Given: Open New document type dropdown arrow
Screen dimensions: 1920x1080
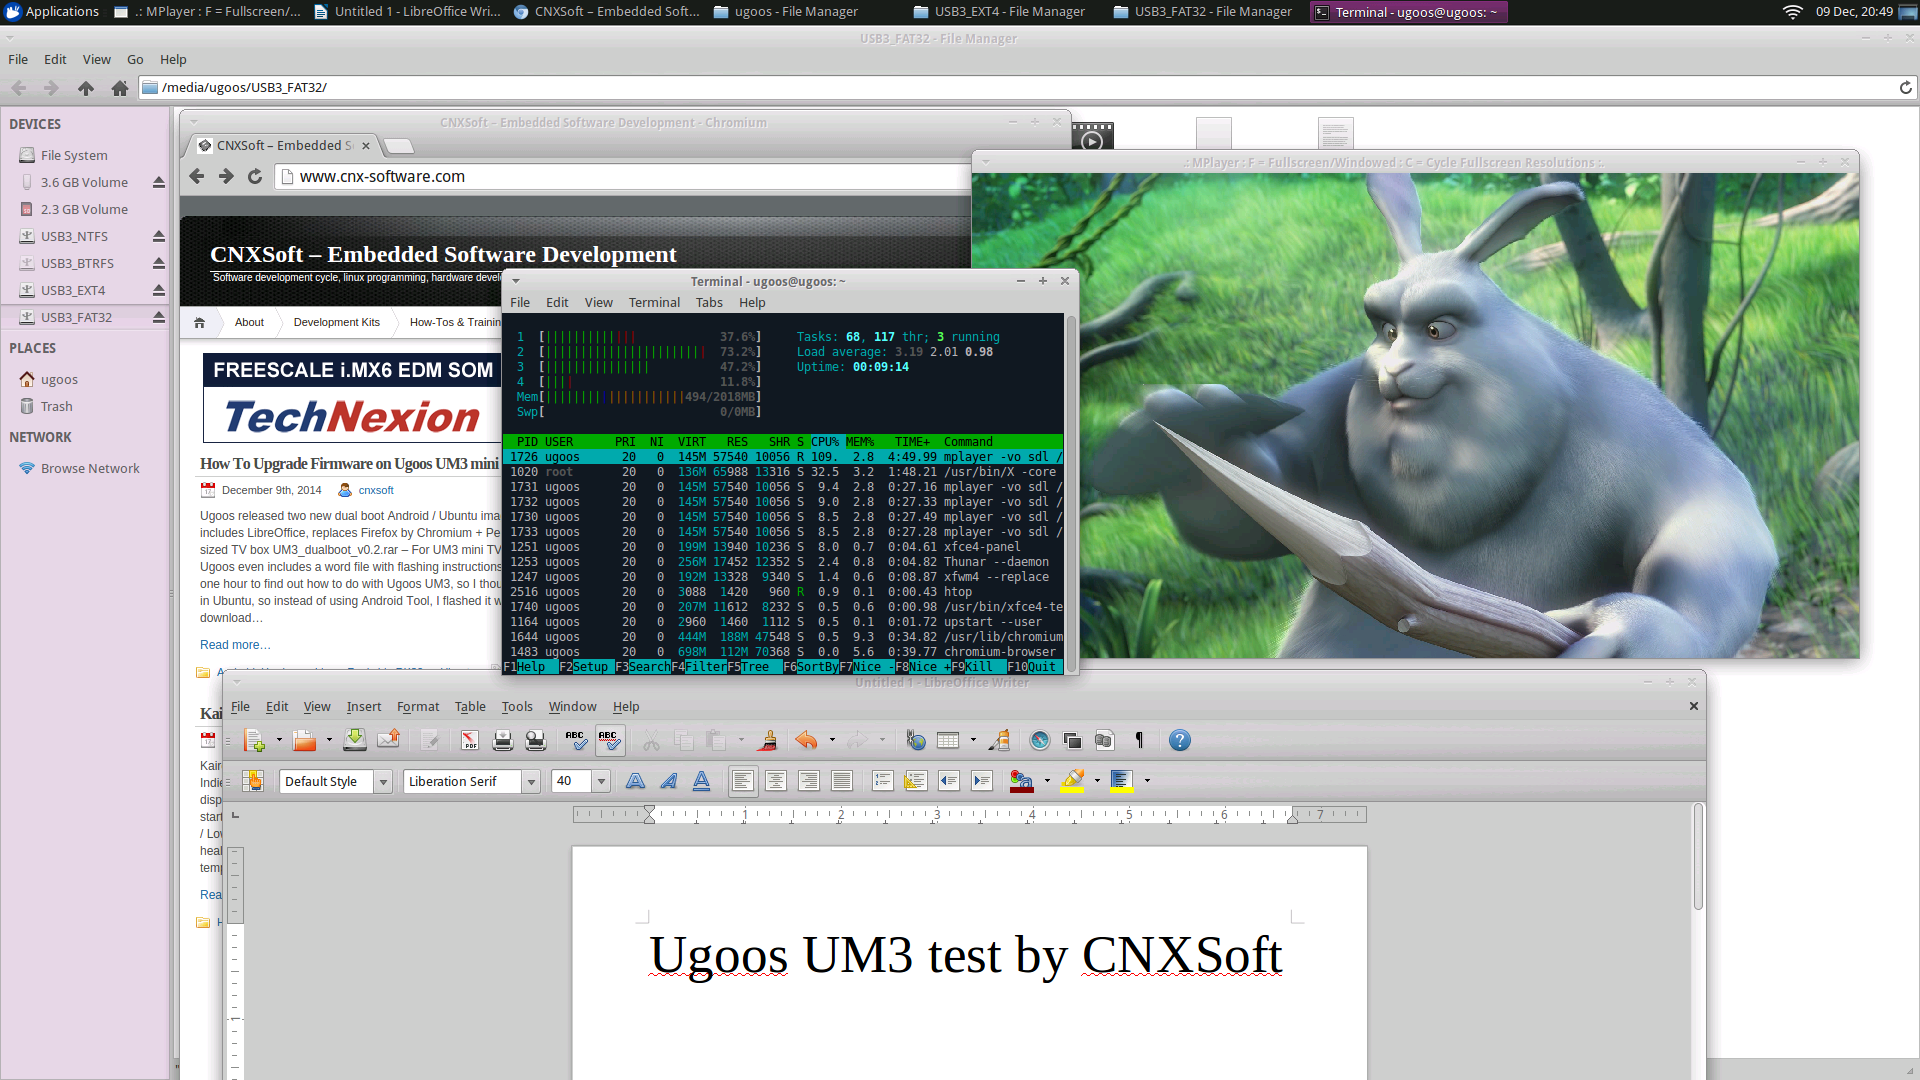Looking at the screenshot, I should pyautogui.click(x=279, y=741).
